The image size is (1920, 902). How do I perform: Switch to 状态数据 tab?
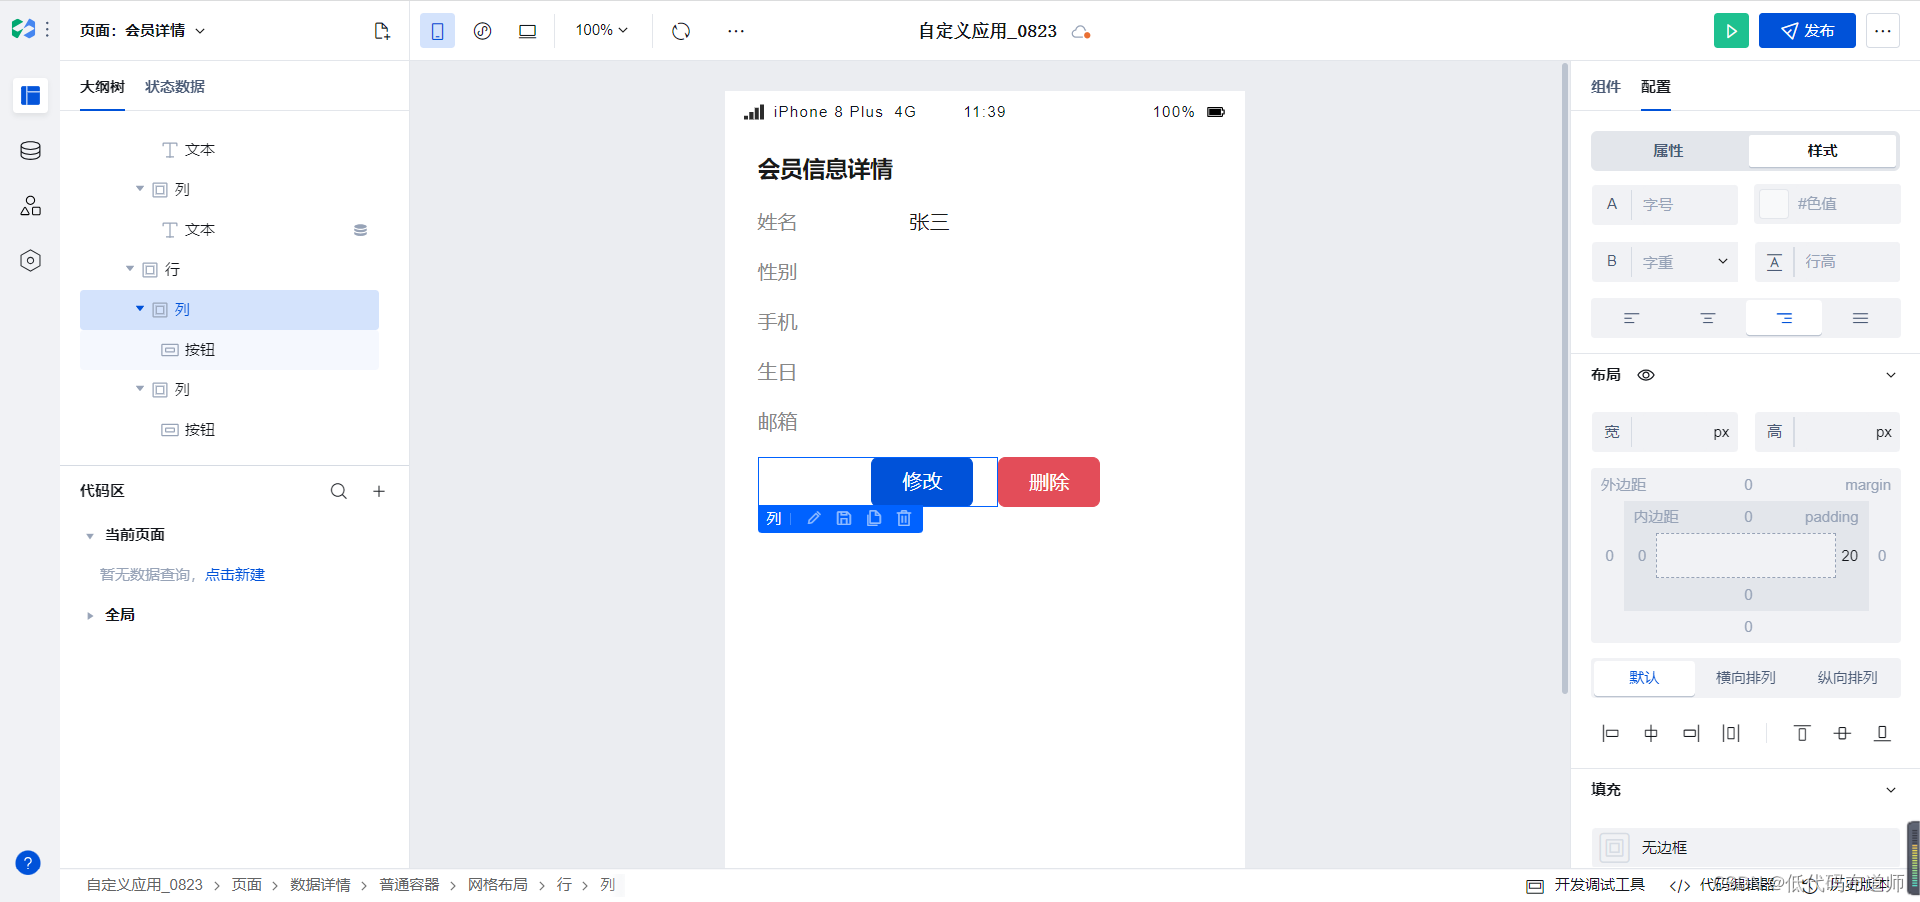tap(175, 87)
